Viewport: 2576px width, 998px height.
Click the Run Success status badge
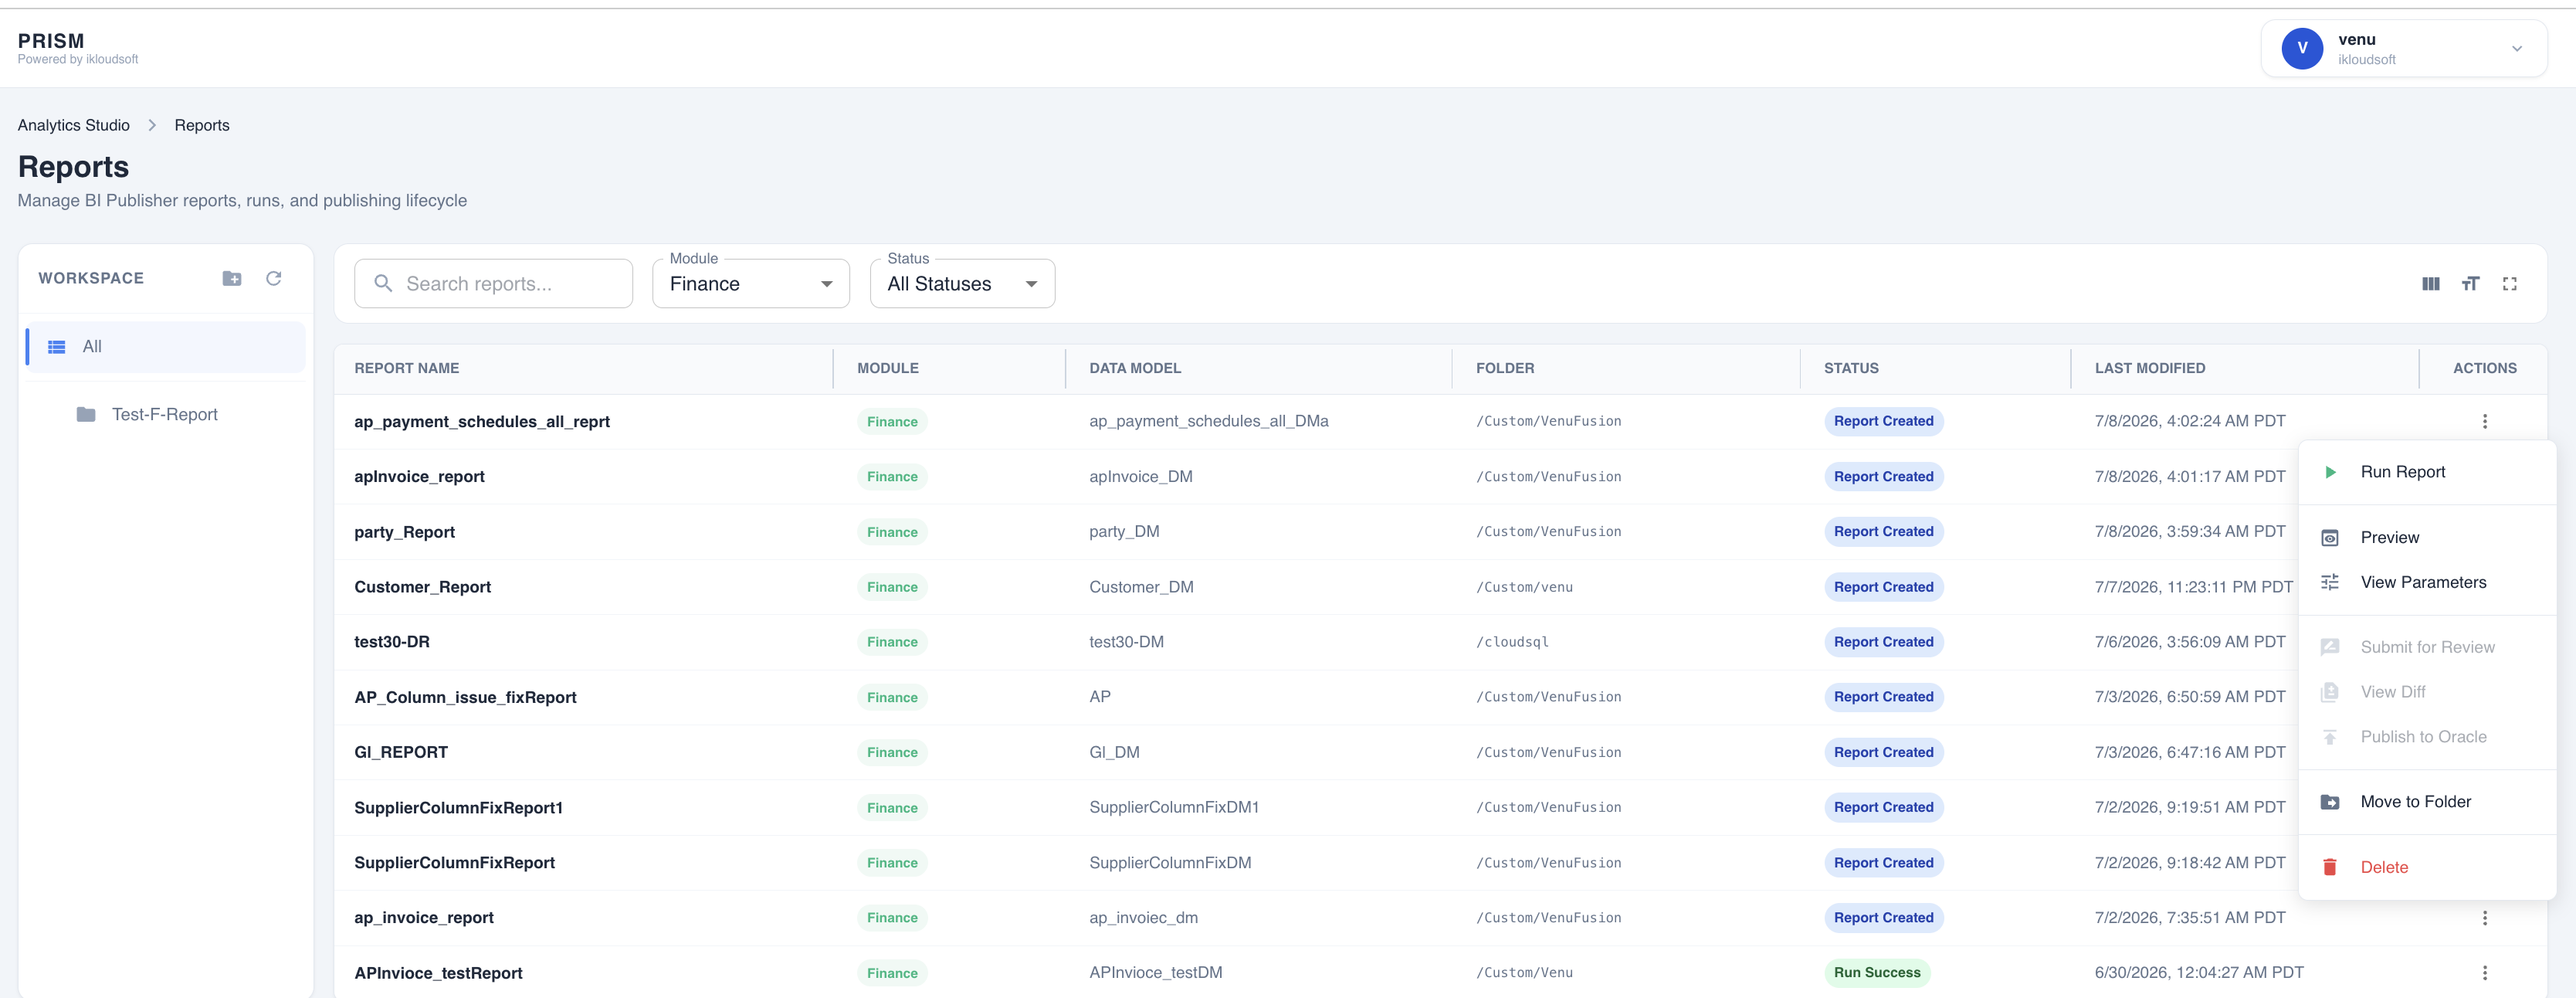coord(1876,973)
